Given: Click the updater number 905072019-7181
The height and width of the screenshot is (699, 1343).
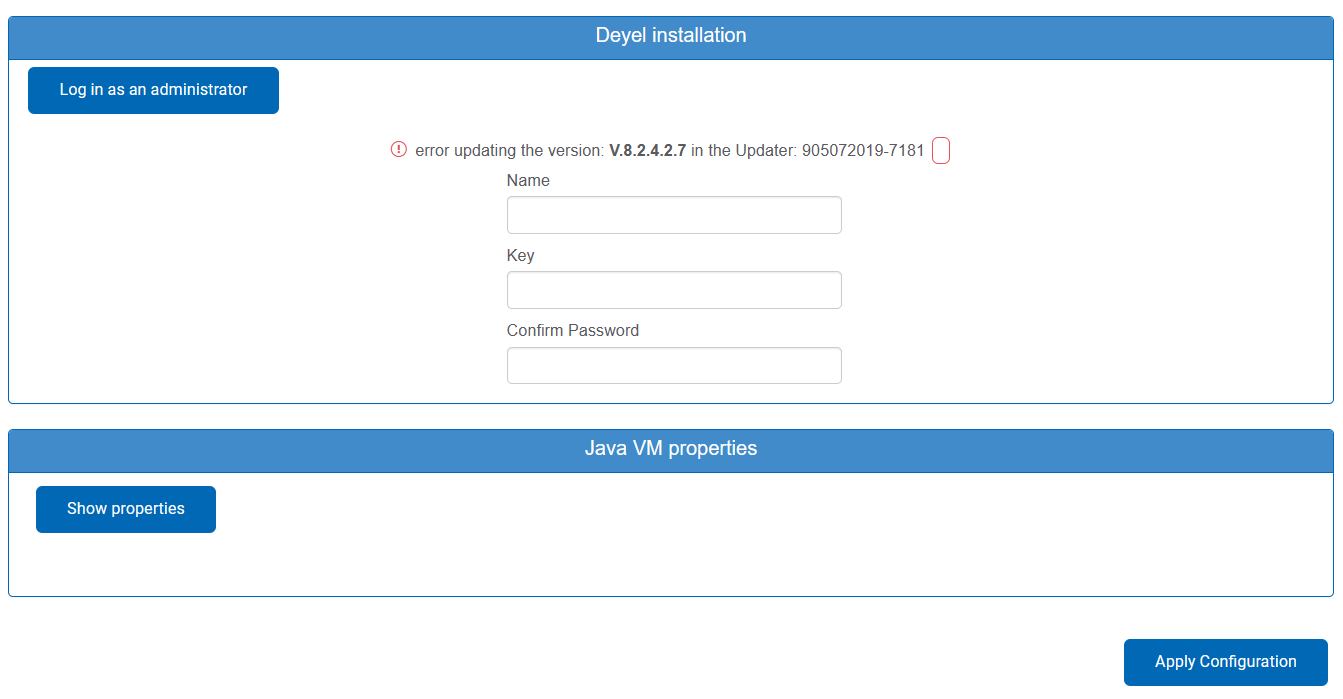Looking at the screenshot, I should [x=863, y=151].
